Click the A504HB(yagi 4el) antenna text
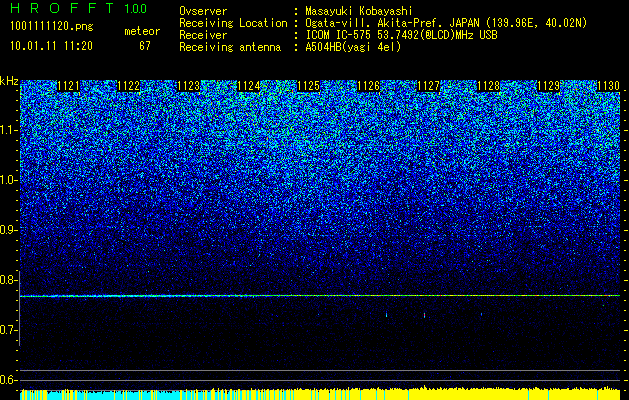 pos(353,47)
